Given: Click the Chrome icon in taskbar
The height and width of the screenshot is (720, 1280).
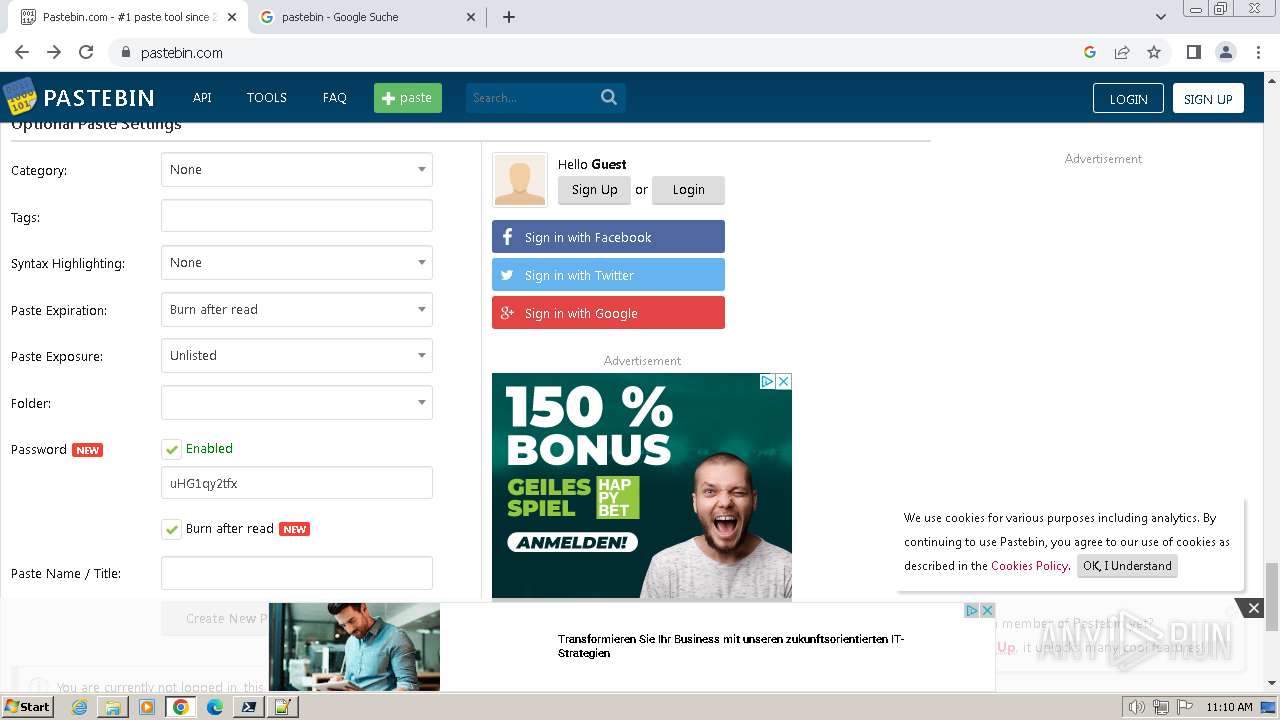Looking at the screenshot, I should click(x=181, y=707).
